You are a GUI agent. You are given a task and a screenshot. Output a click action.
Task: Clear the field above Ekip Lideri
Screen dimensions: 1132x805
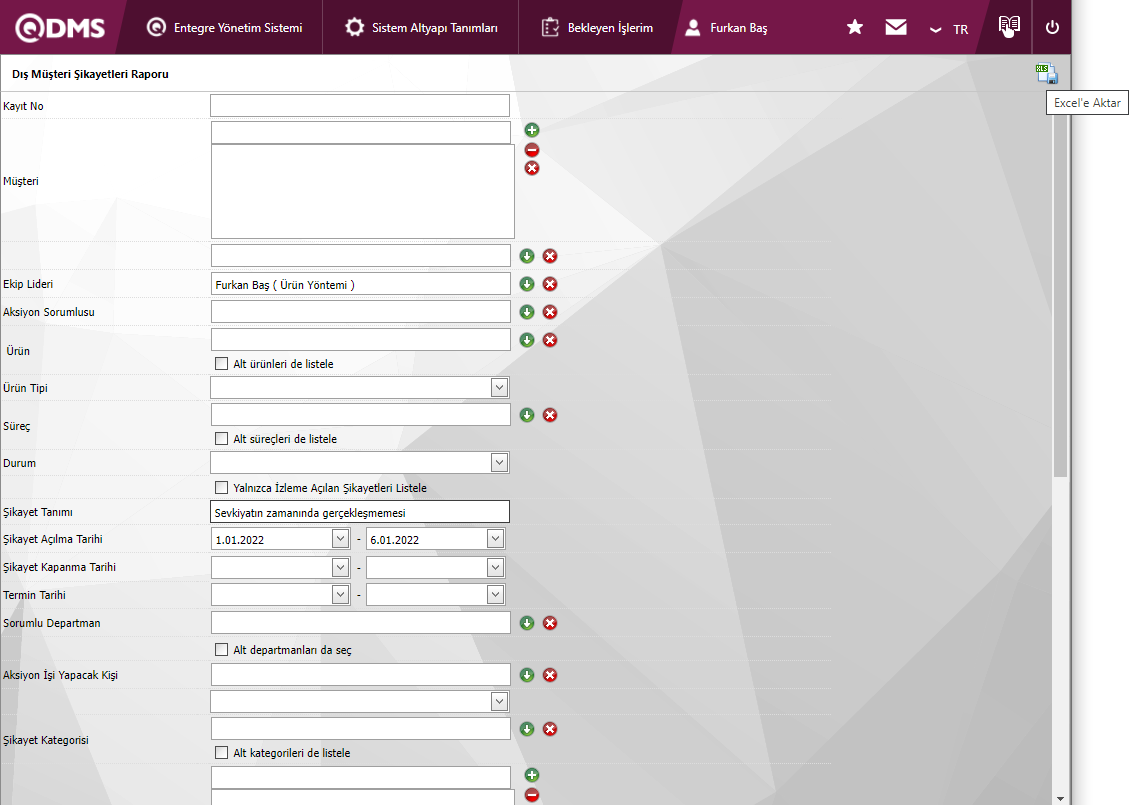click(x=550, y=256)
